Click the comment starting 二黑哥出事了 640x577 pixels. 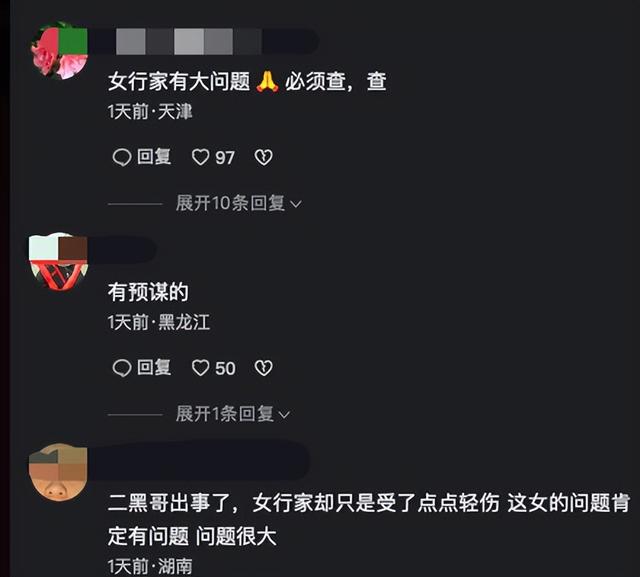point(369,519)
